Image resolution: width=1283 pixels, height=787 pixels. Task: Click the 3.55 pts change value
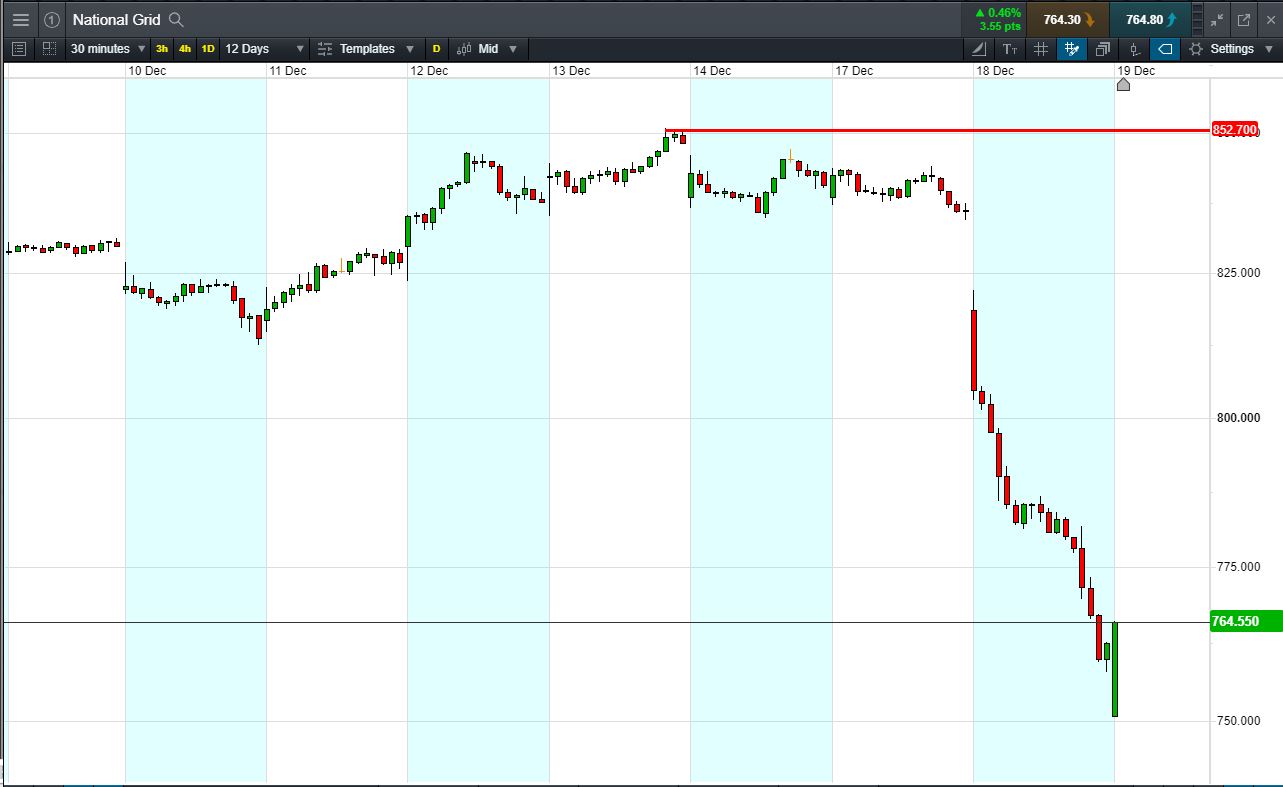[1000, 27]
